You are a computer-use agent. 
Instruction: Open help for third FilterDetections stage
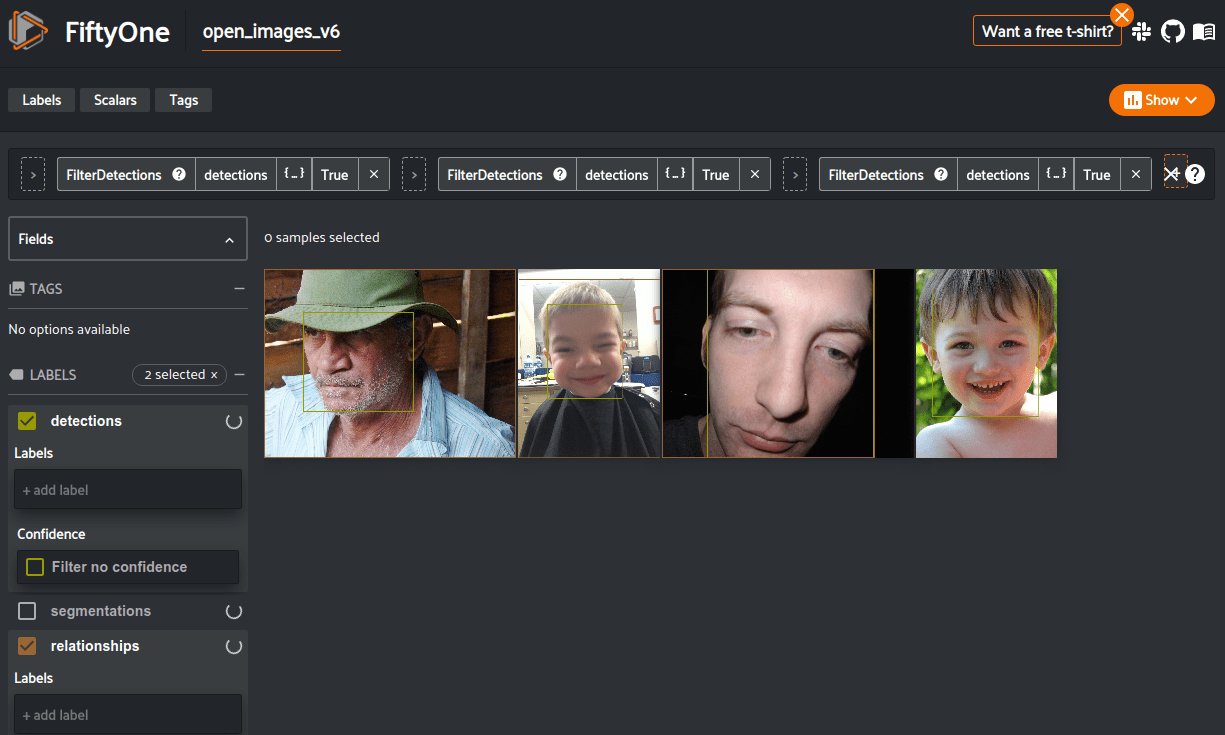pos(941,174)
